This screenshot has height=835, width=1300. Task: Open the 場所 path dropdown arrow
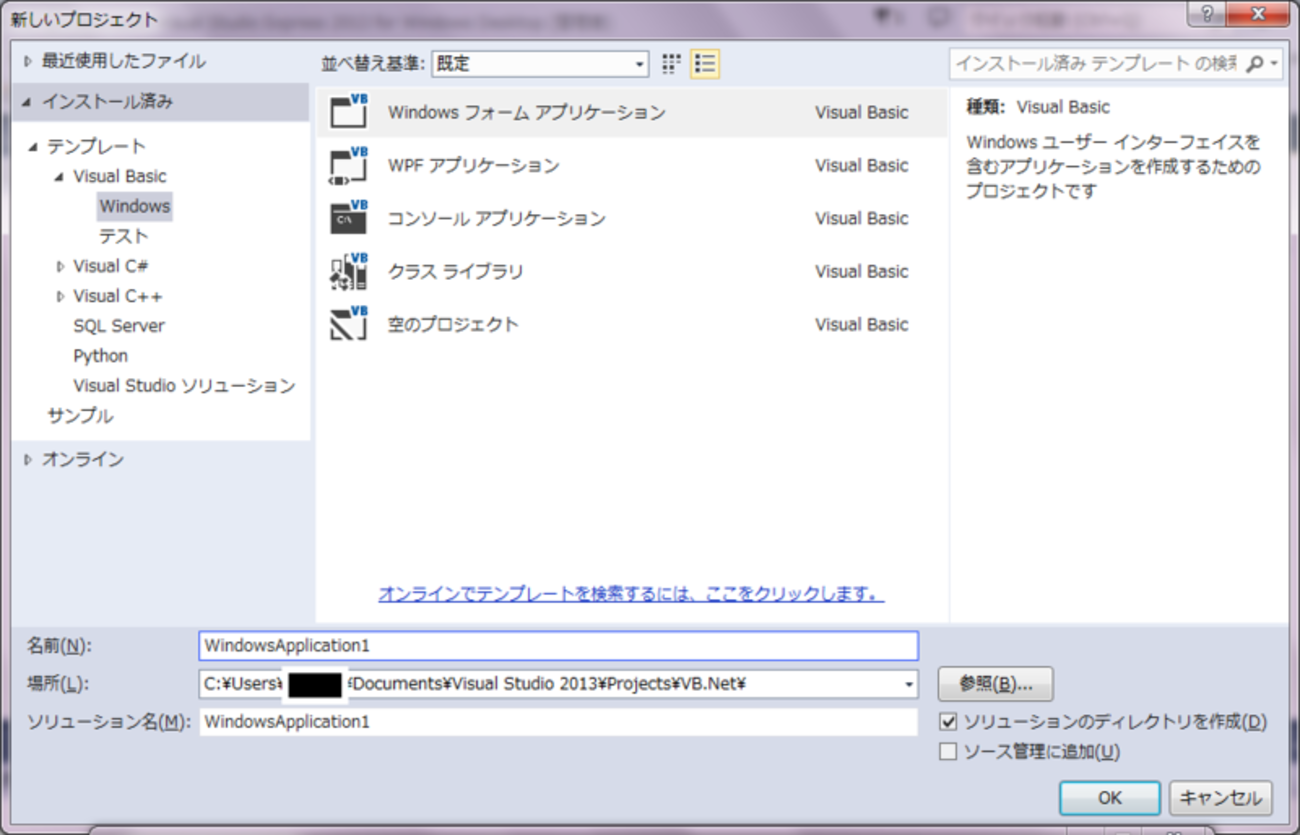(x=908, y=684)
